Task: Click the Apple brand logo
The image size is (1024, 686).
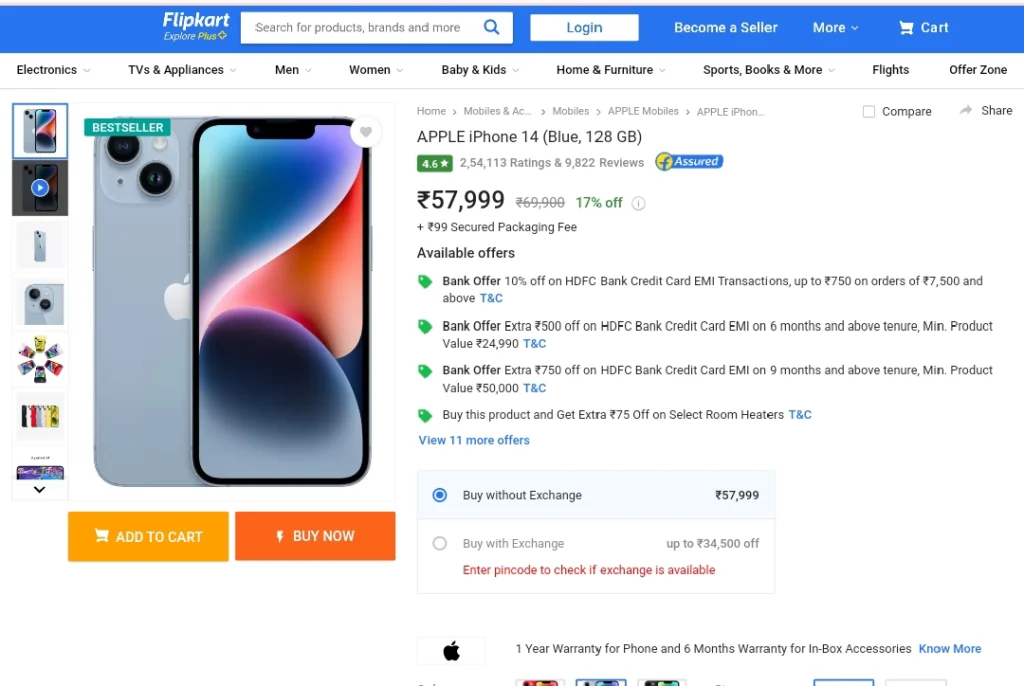Action: pos(451,651)
